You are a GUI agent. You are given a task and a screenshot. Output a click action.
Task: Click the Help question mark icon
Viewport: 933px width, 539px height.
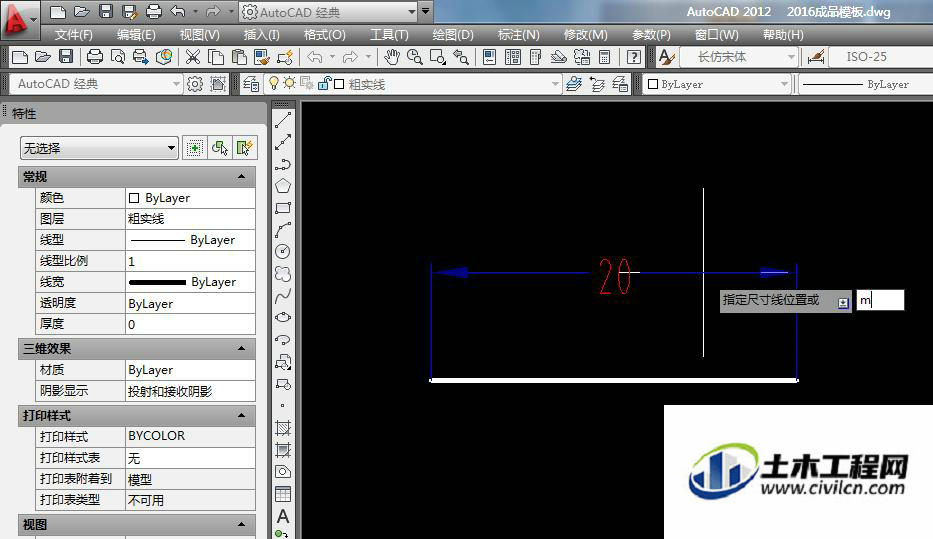pos(634,57)
